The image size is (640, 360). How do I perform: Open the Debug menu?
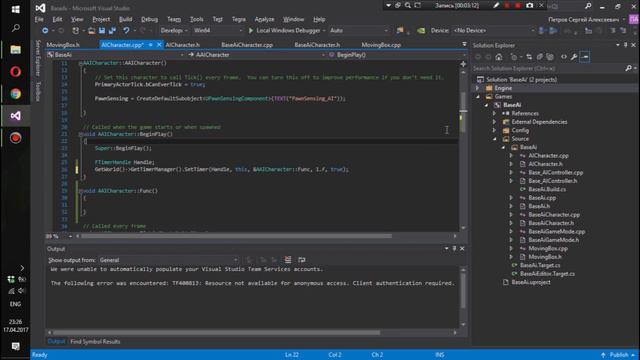point(149,20)
